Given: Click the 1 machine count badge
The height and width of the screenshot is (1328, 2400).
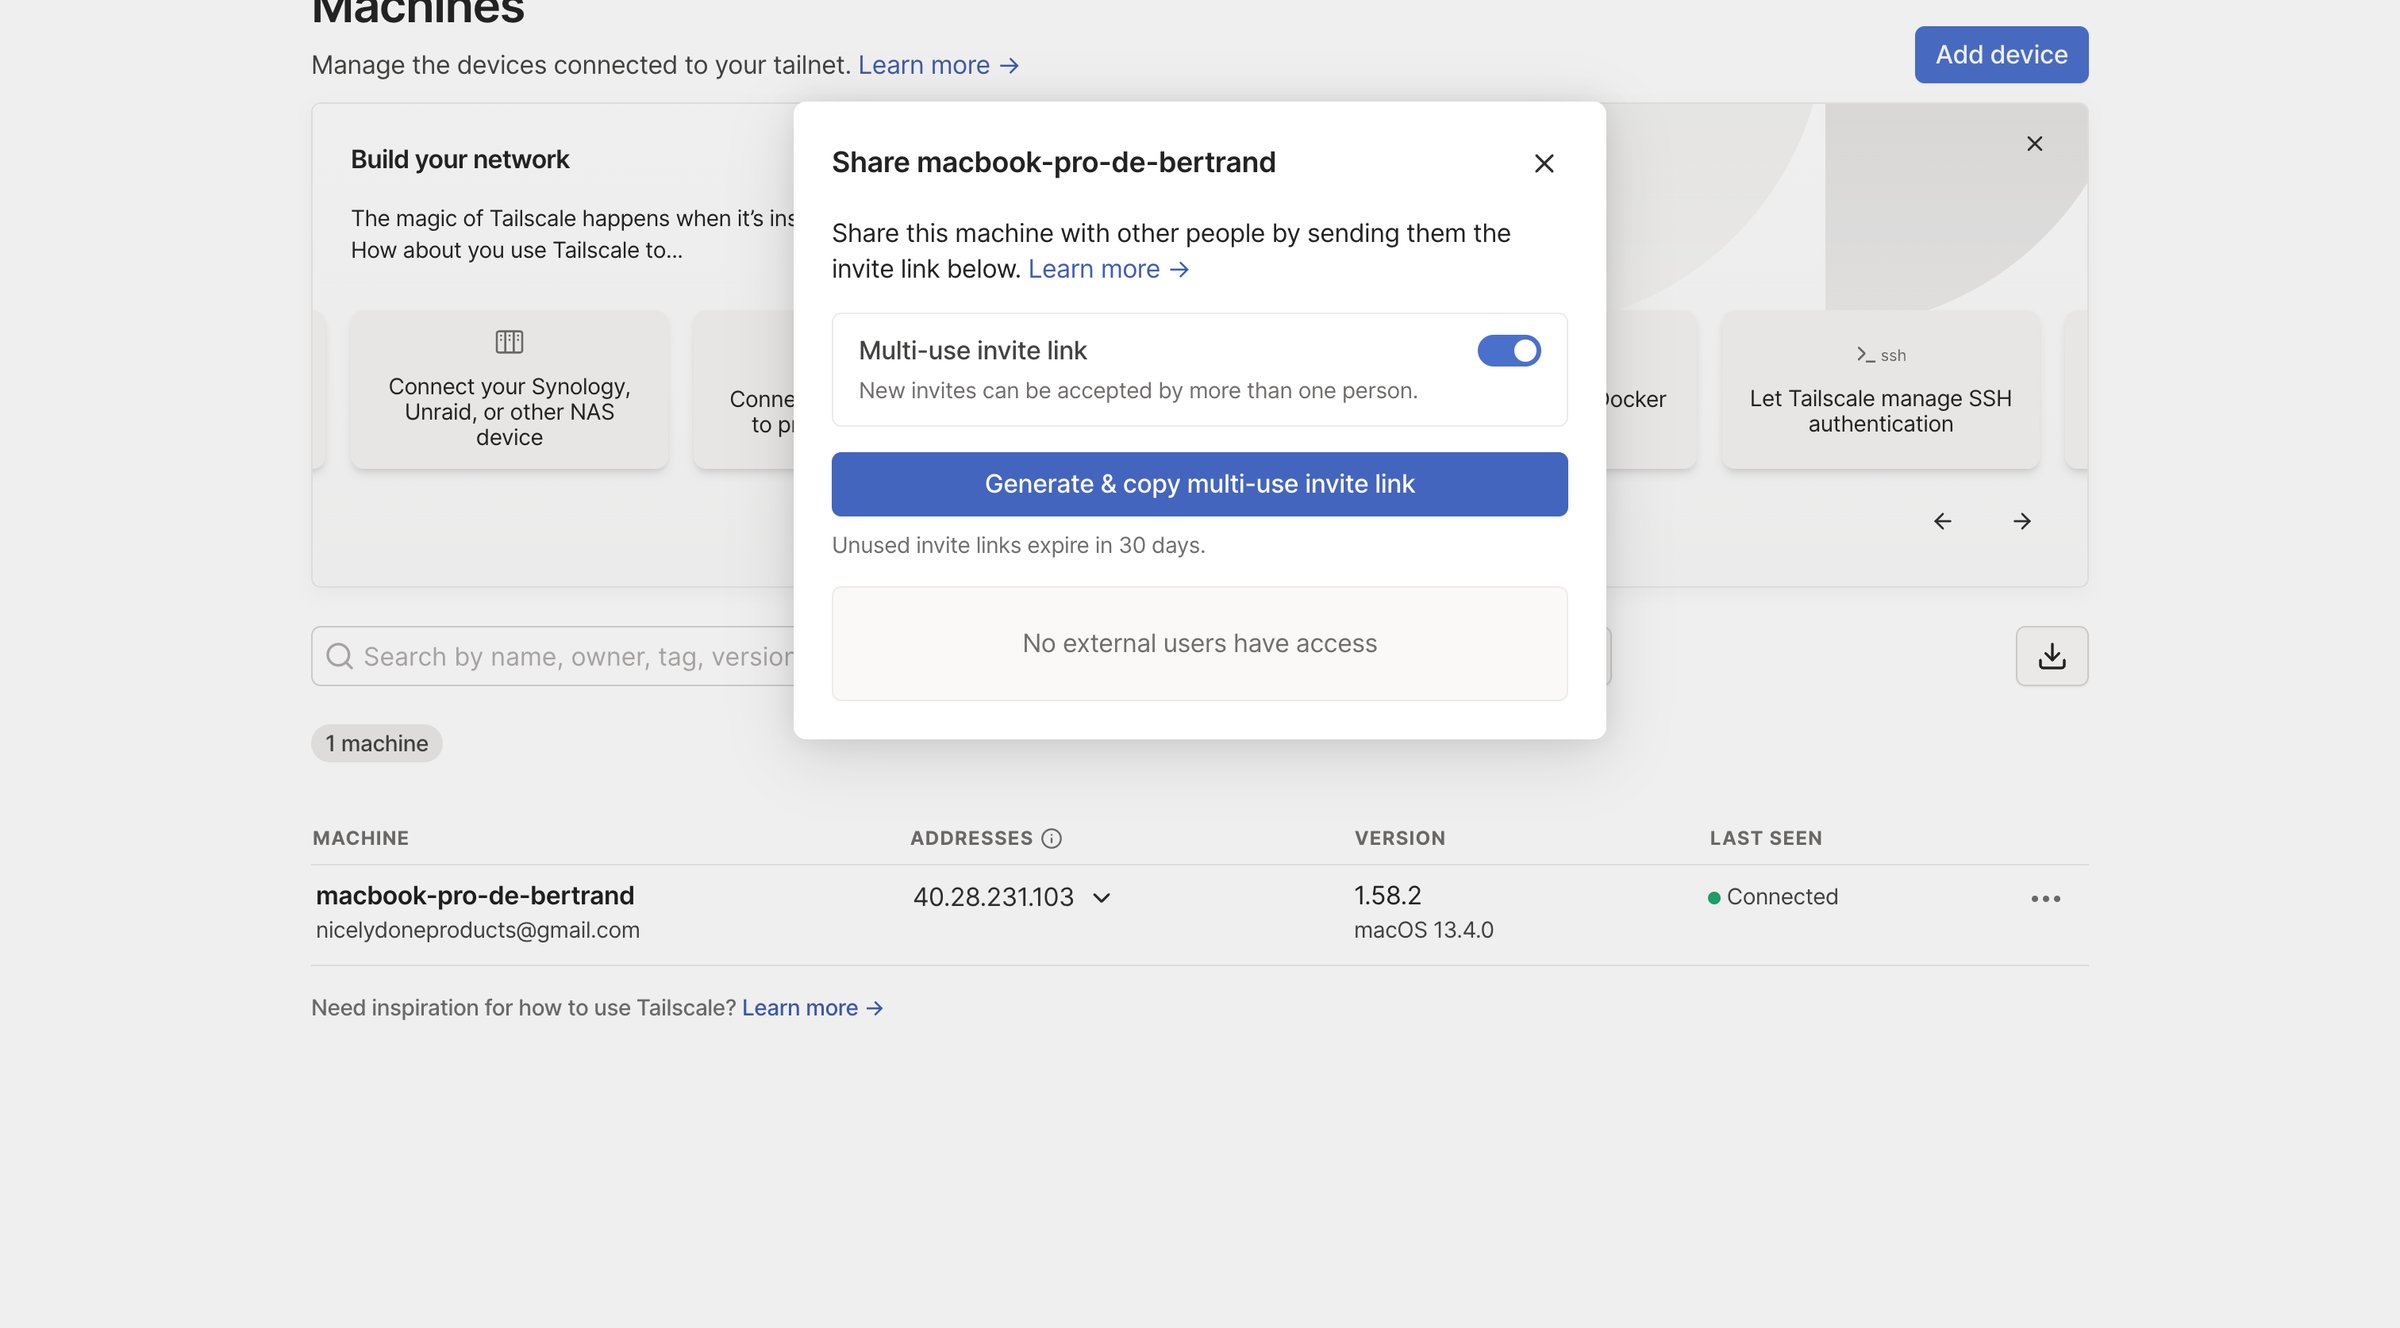Looking at the screenshot, I should (376, 743).
